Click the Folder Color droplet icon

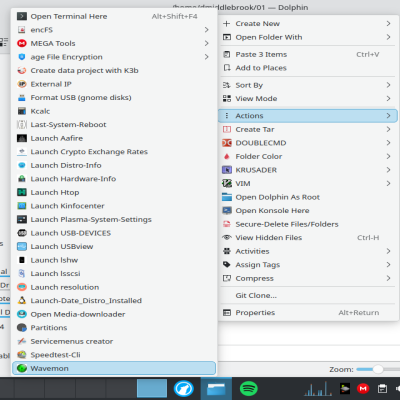(x=227, y=156)
